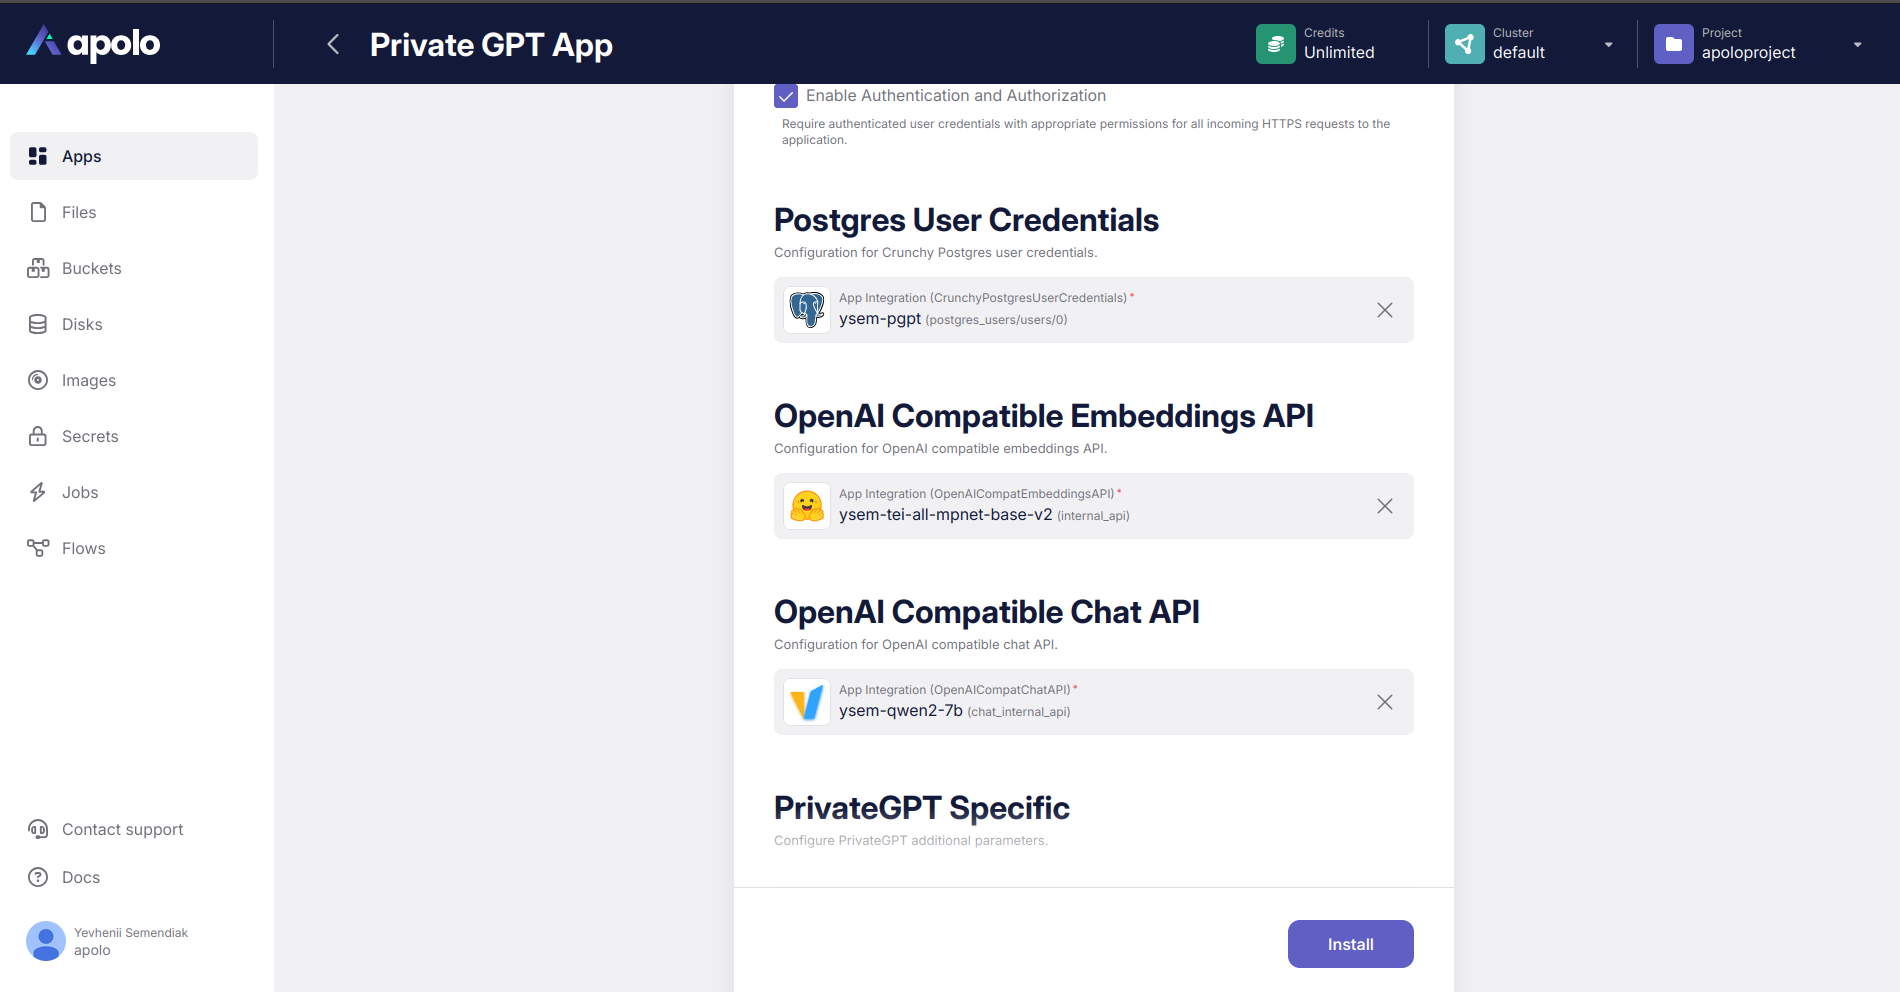This screenshot has width=1900, height=992.
Task: Expand the Cluster default dropdown
Action: (1608, 44)
